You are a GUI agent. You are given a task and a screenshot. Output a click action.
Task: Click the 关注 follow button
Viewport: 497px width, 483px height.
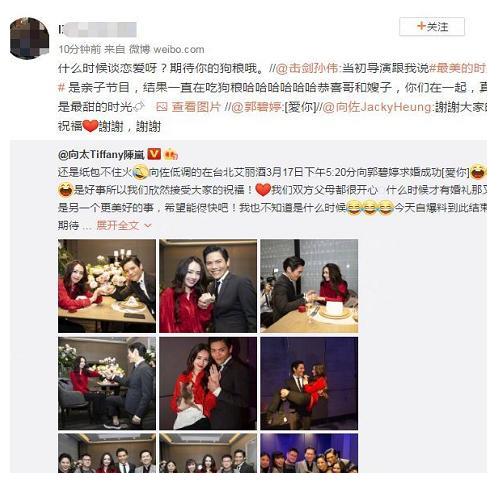pos(432,26)
